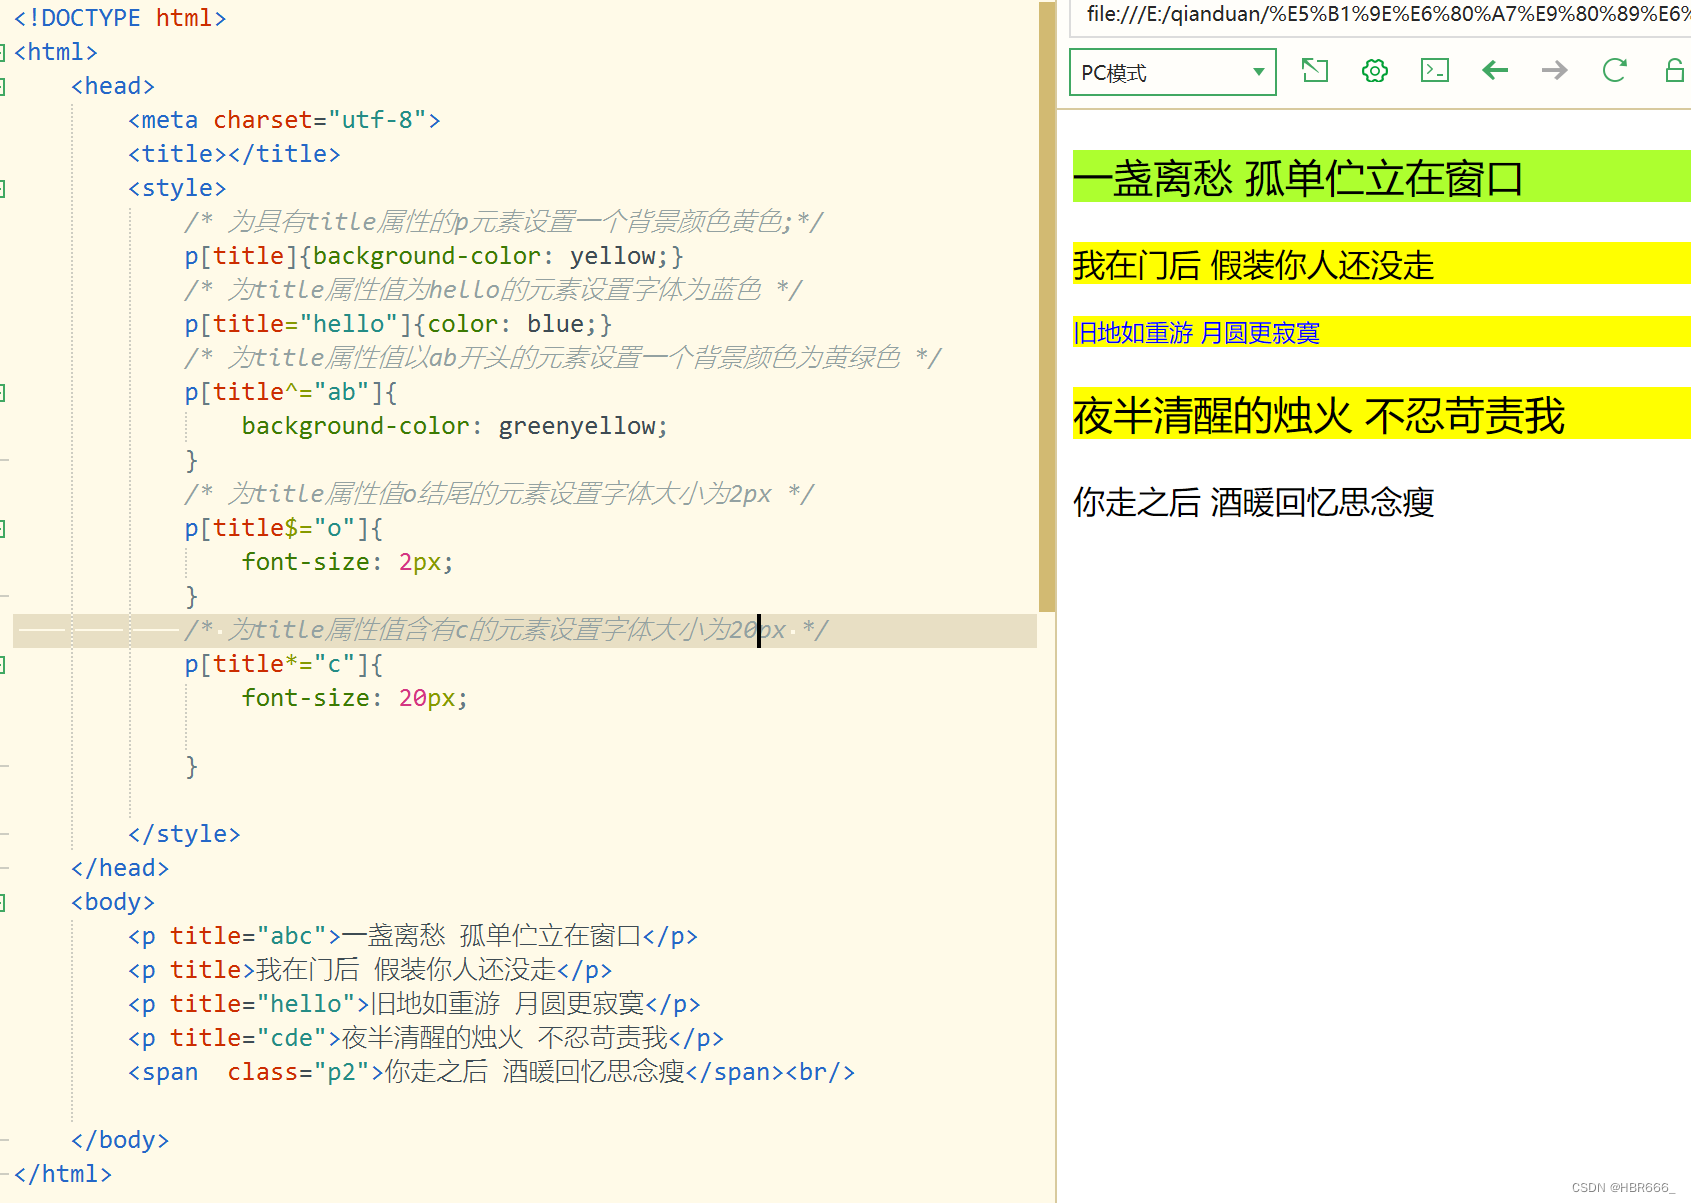The height and width of the screenshot is (1203, 1691).
Task: Click the open-in-external-window icon in preview toolbar
Action: coord(1315,70)
